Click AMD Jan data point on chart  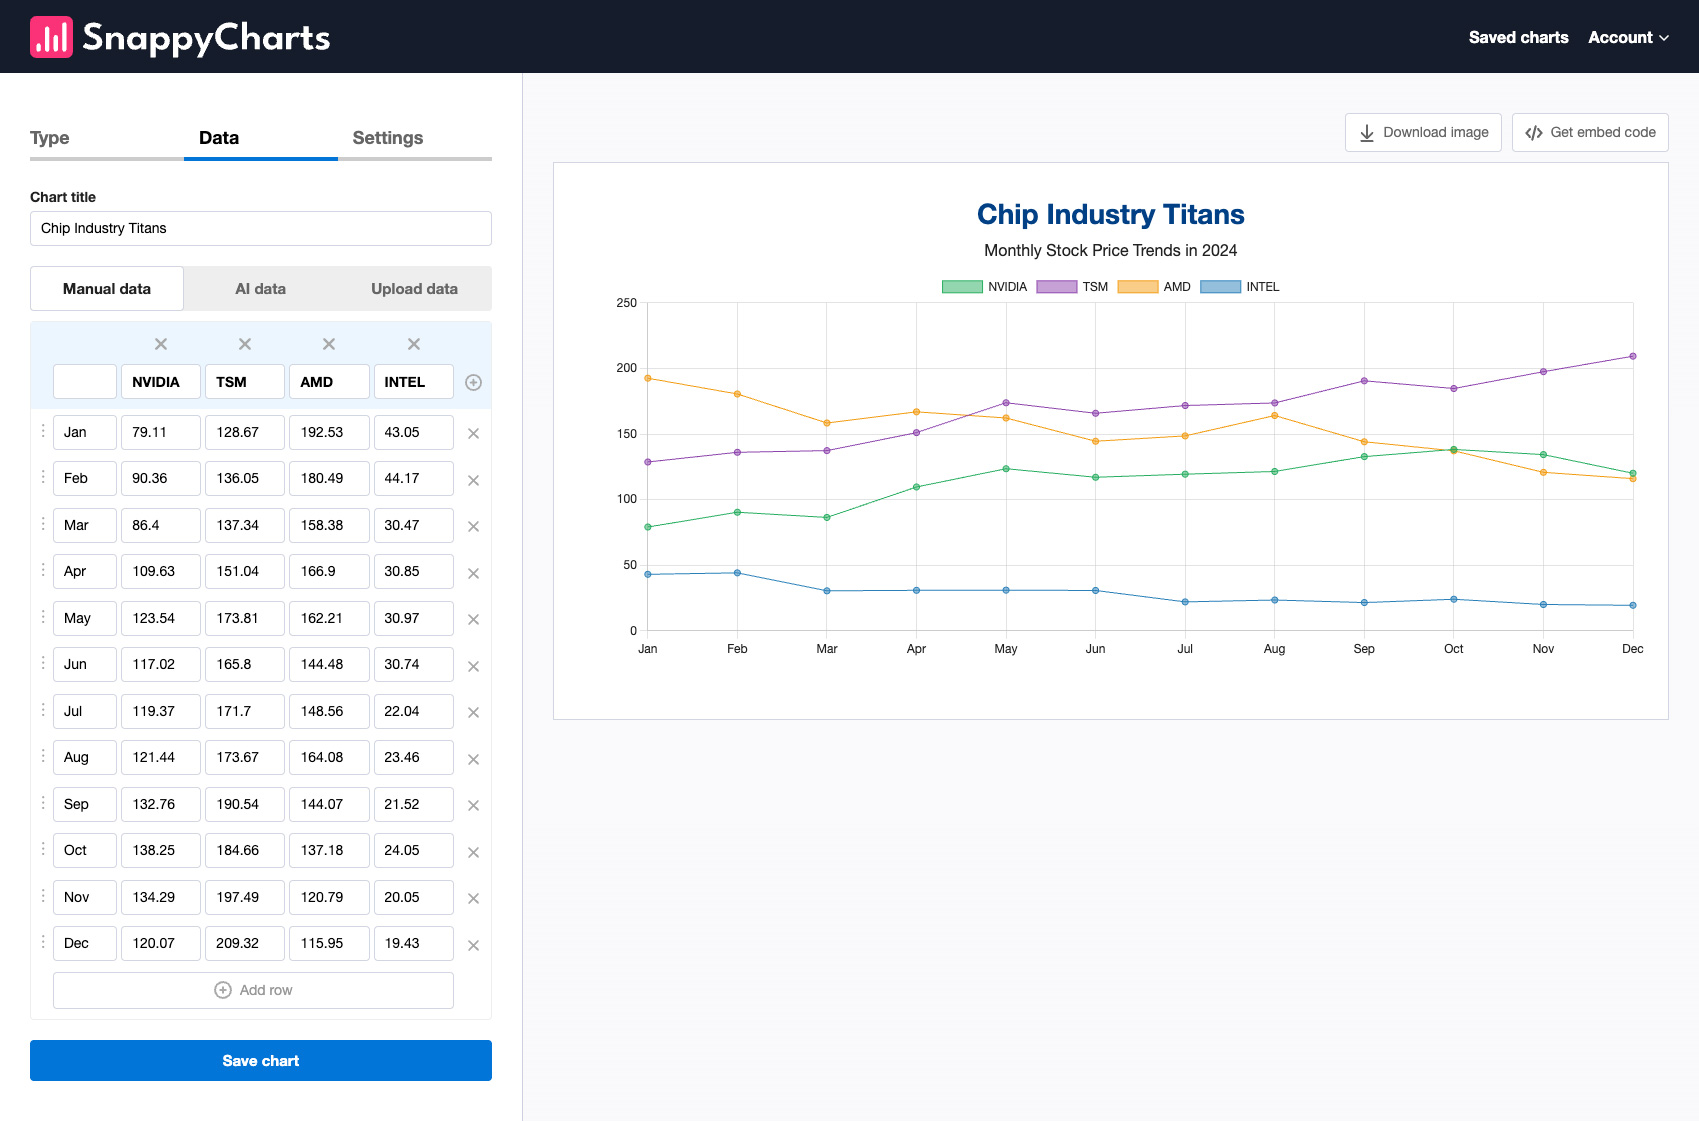[x=648, y=378]
